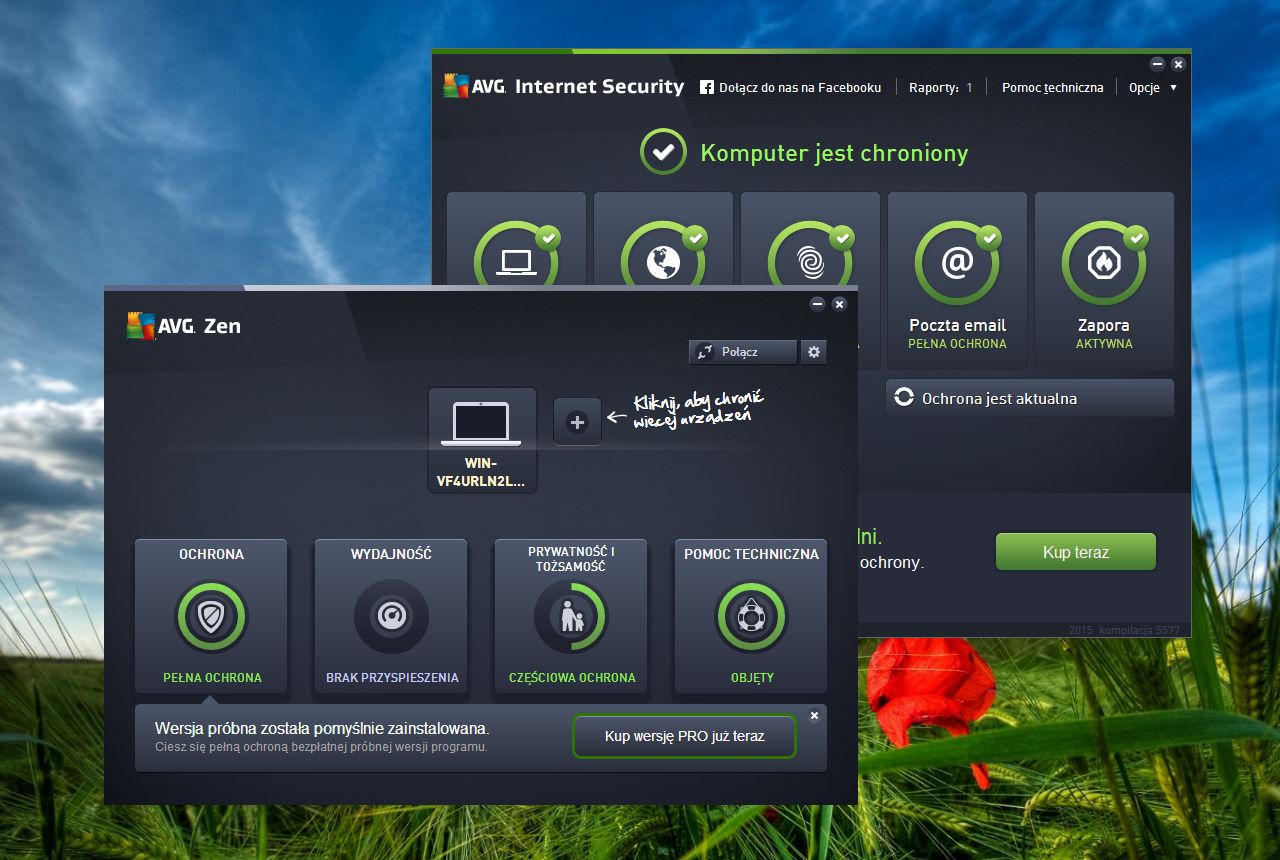Click AKTYWNA status under Zapora
The height and width of the screenshot is (860, 1280).
[x=1104, y=344]
